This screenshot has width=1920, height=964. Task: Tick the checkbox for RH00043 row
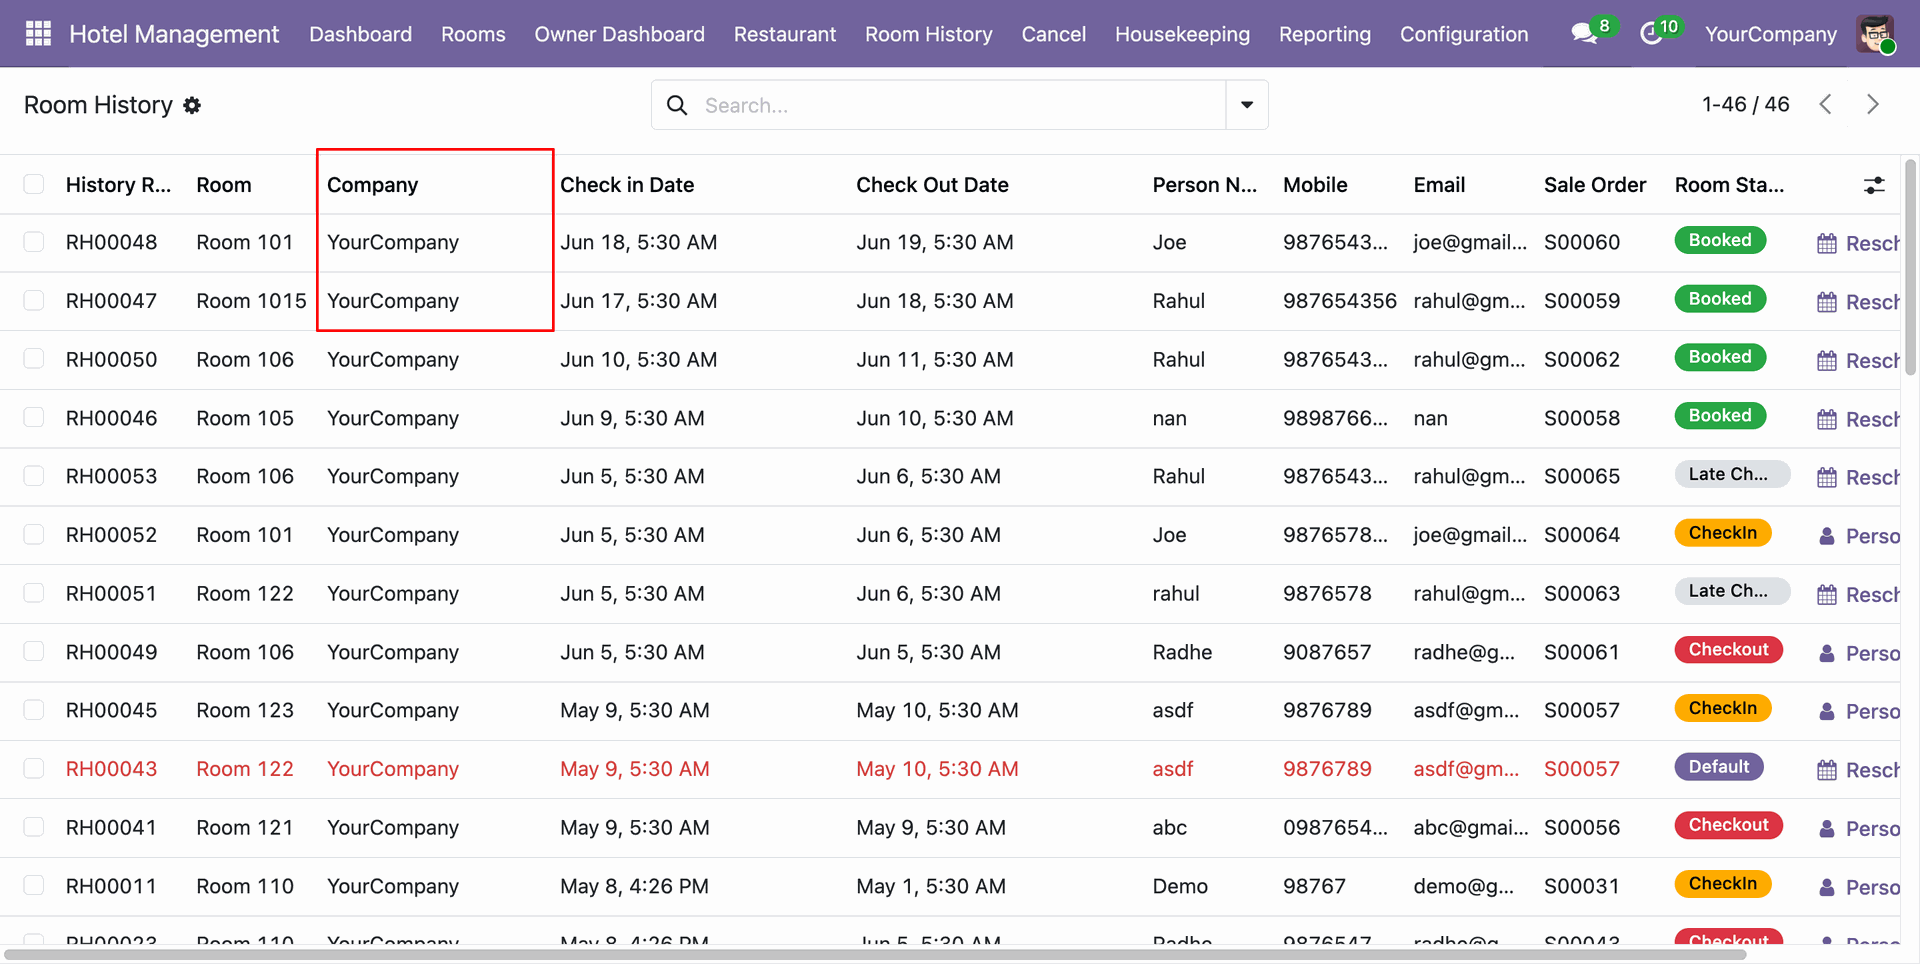coord(34,768)
